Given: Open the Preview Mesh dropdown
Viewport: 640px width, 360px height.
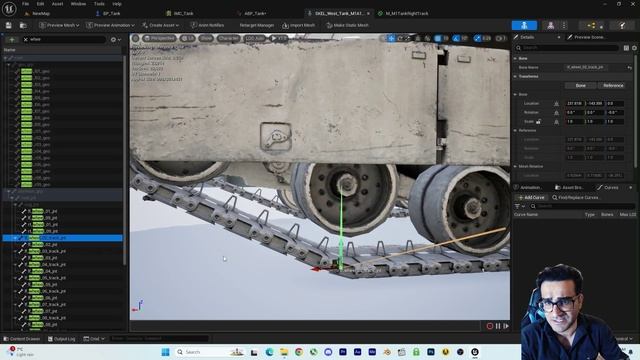Looking at the screenshot, I should tap(59, 25).
